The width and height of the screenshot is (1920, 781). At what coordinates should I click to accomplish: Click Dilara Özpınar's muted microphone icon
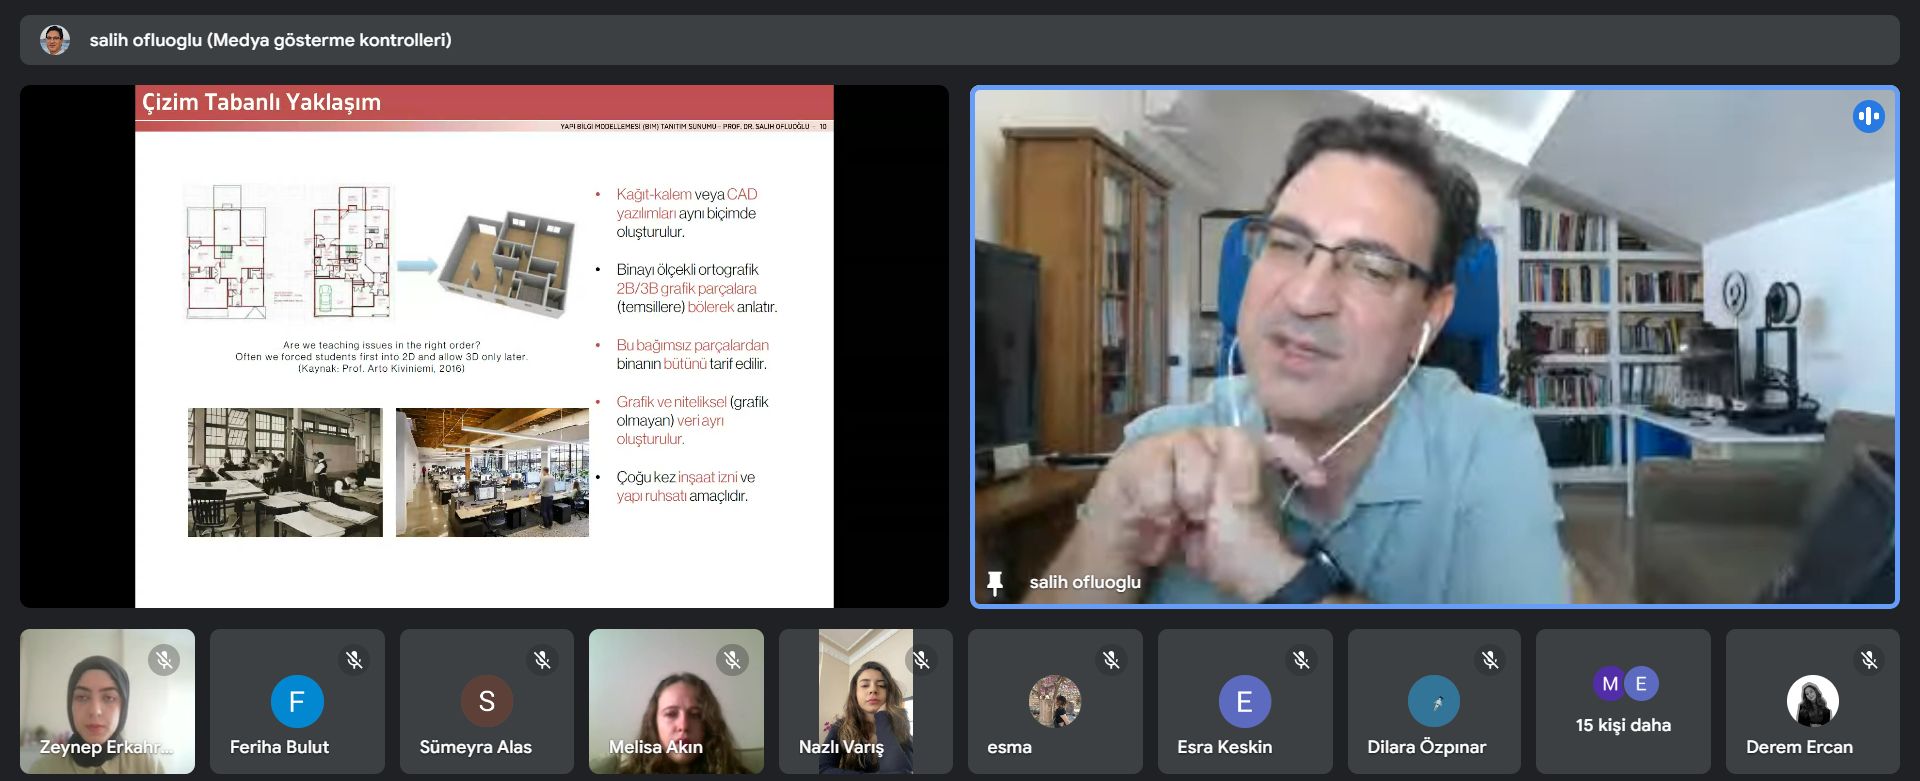[x=1490, y=660]
